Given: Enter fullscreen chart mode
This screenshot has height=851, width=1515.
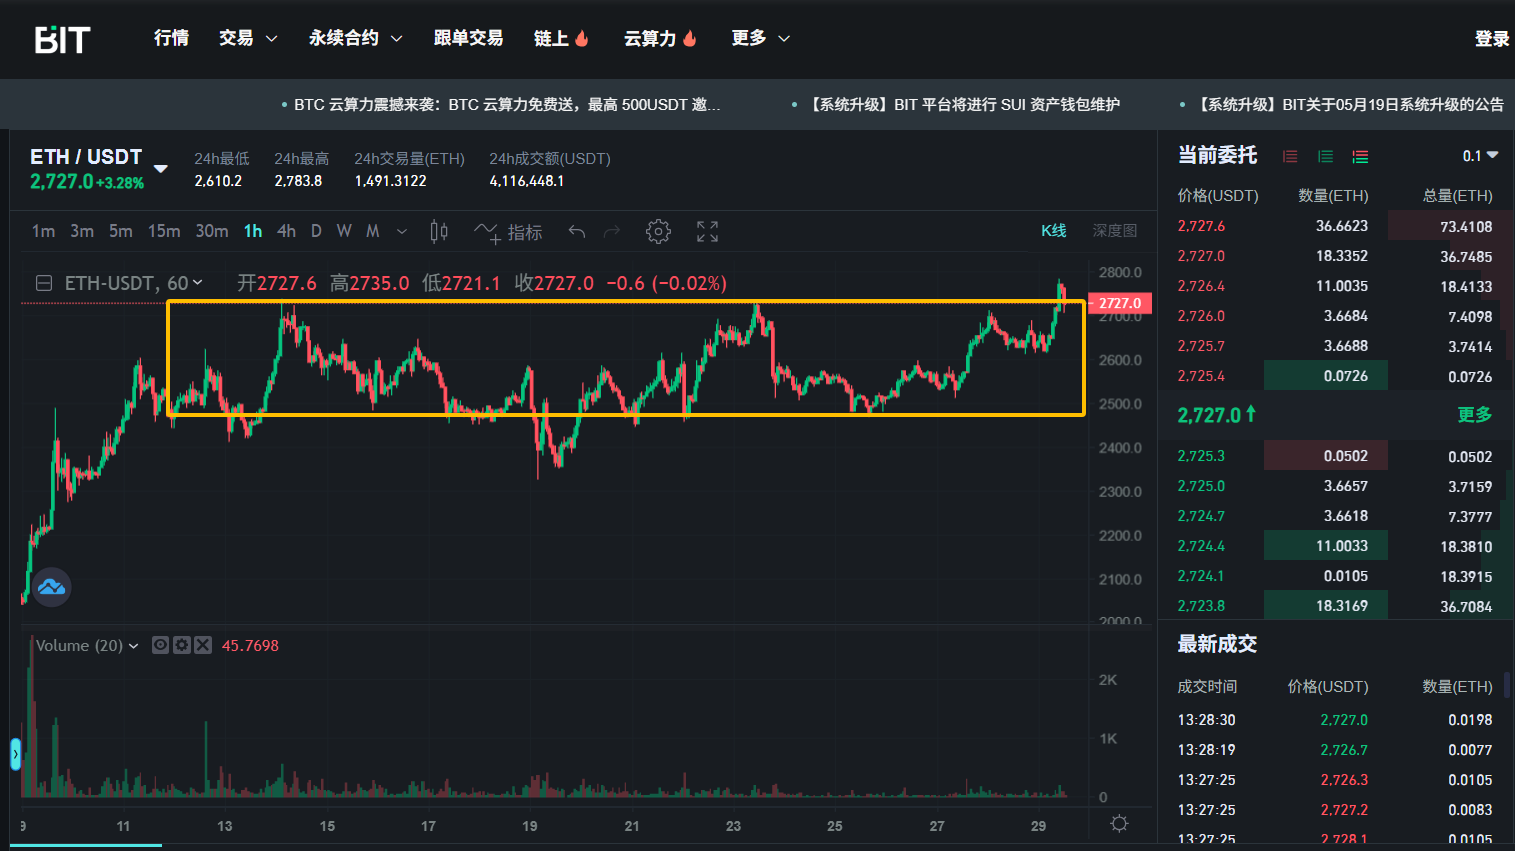Looking at the screenshot, I should (707, 232).
